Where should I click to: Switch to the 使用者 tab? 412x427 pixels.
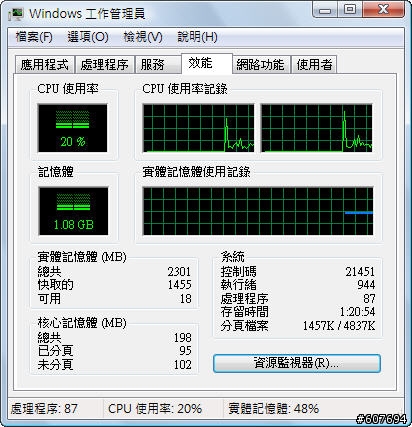314,65
